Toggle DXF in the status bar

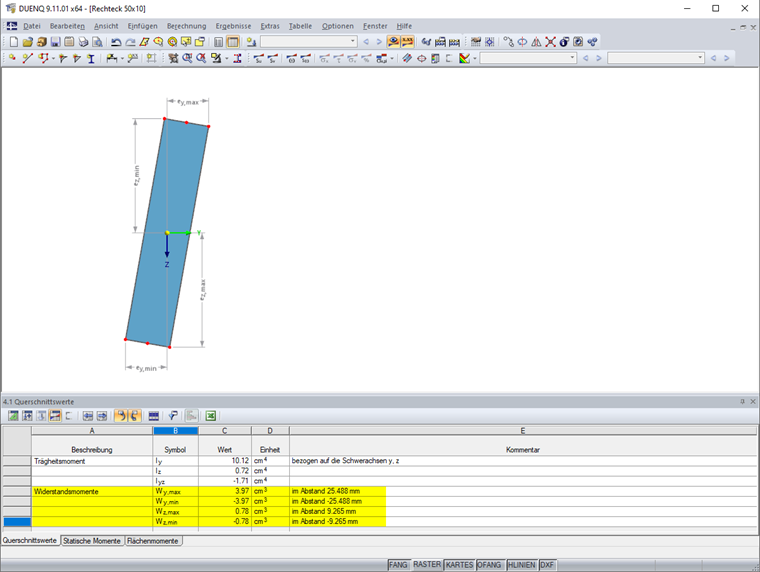click(547, 565)
